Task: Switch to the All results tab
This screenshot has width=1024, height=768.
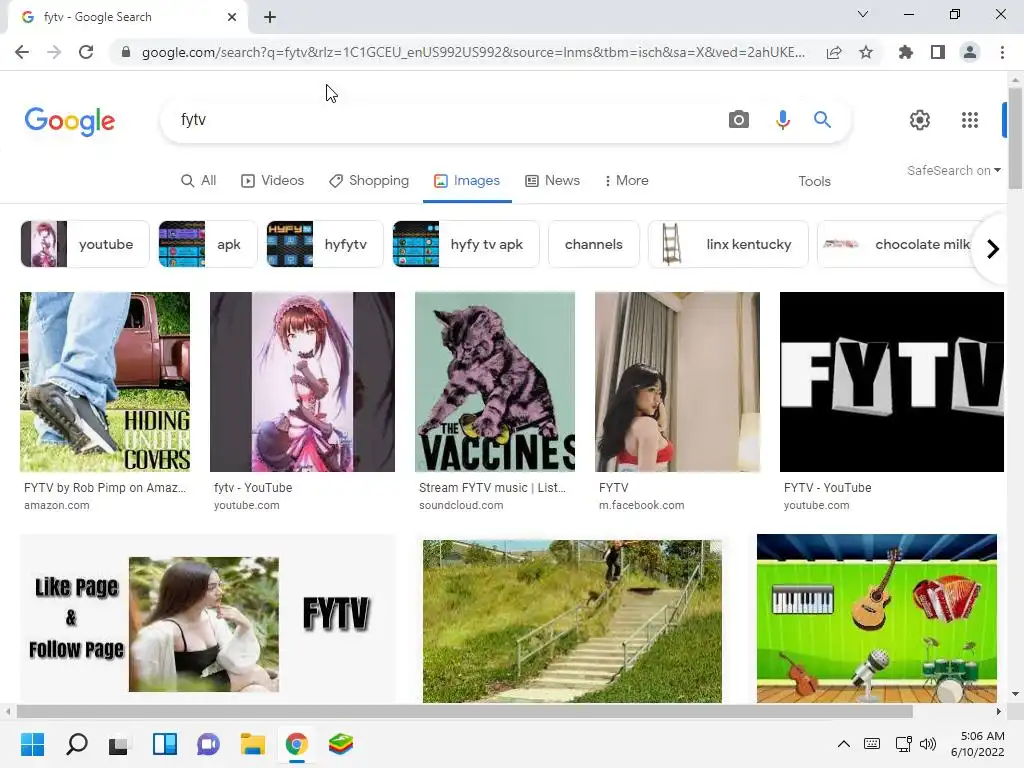Action: click(199, 181)
